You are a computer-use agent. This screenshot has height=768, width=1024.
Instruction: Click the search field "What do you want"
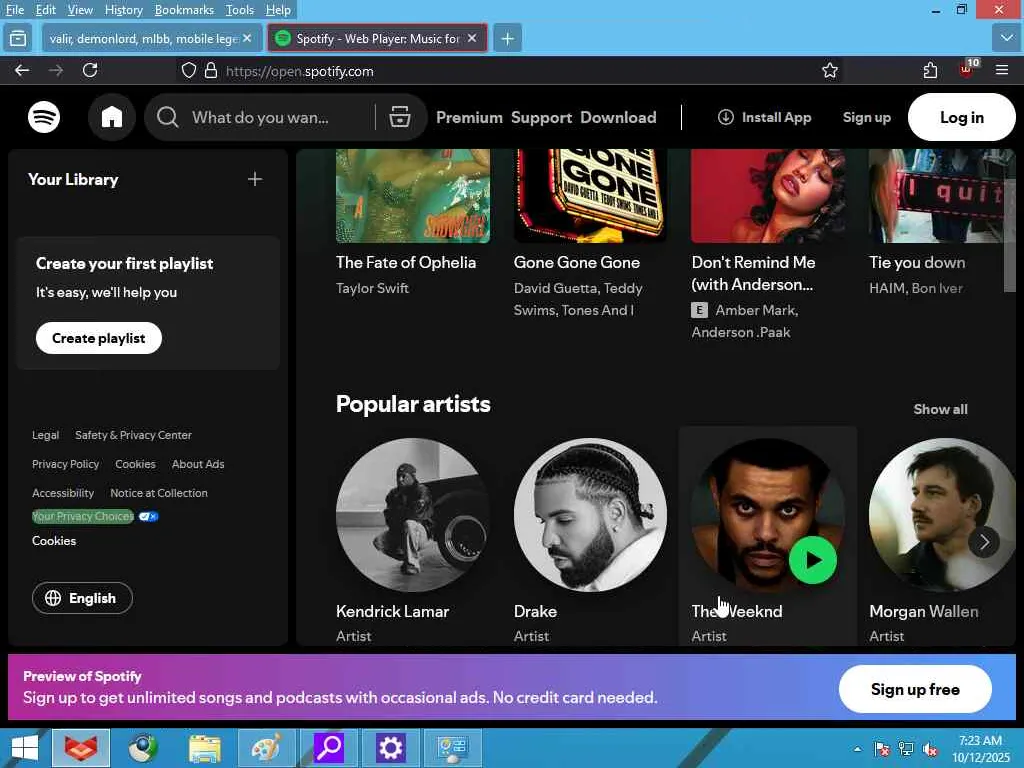point(281,118)
